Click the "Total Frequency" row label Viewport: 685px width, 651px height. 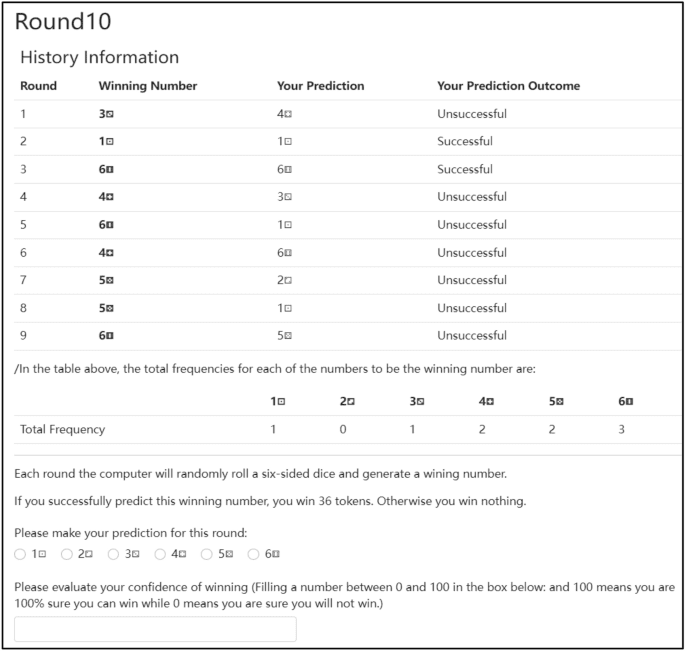tap(62, 430)
